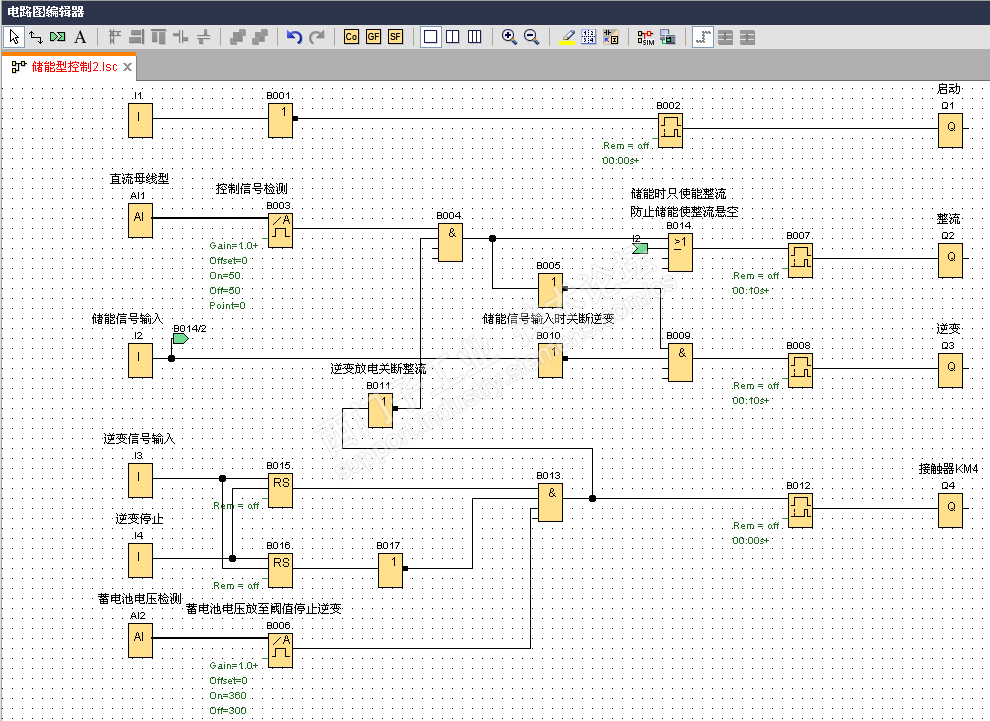Select OR block B014
990x721 pixels.
(681, 253)
